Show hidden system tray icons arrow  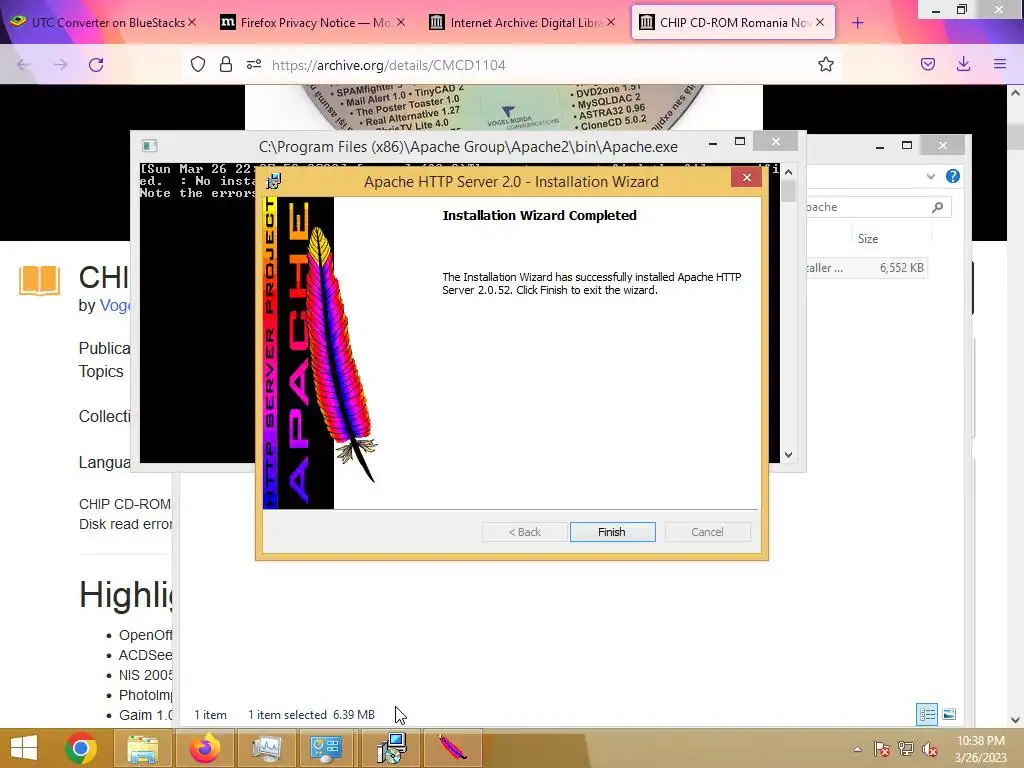click(x=857, y=749)
